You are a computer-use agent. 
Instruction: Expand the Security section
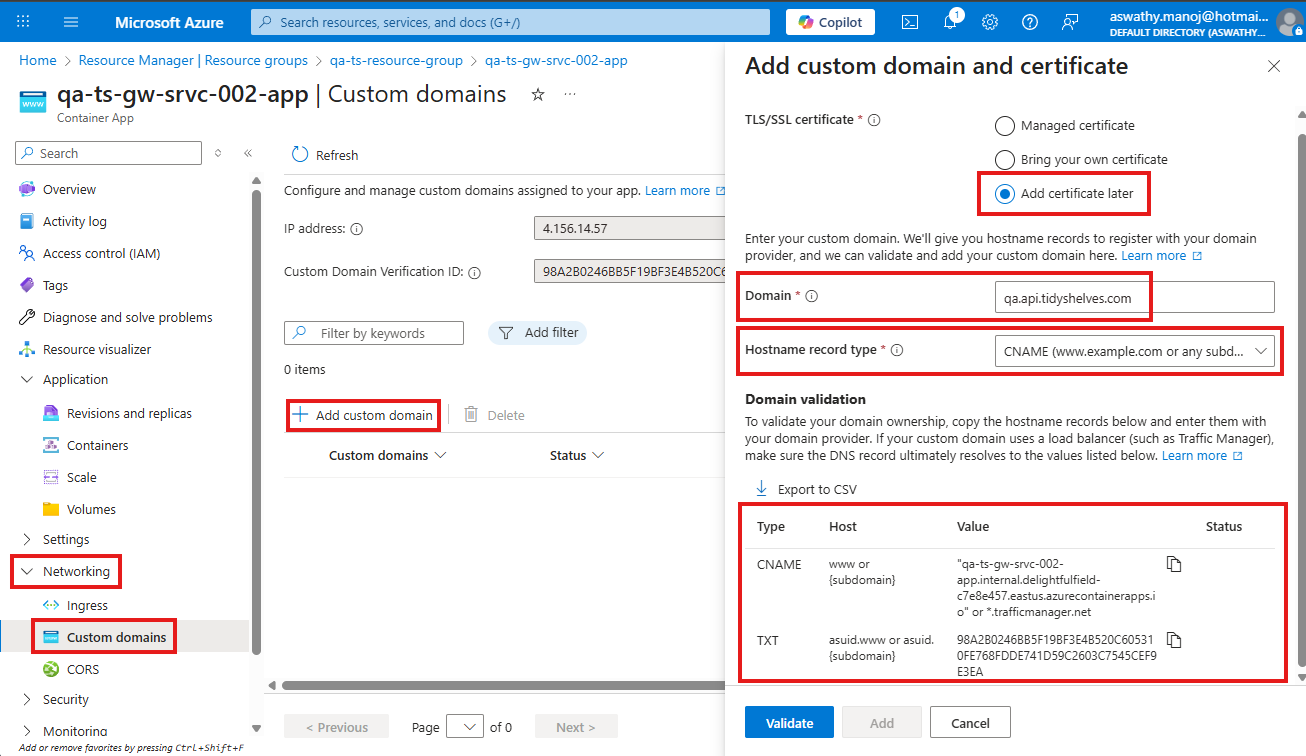tap(27, 700)
